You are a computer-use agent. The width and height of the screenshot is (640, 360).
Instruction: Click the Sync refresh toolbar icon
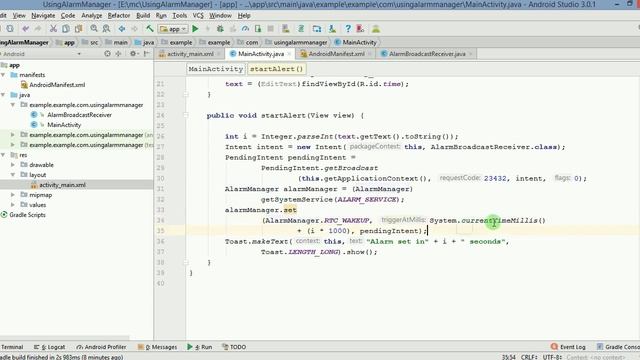coord(10,29)
